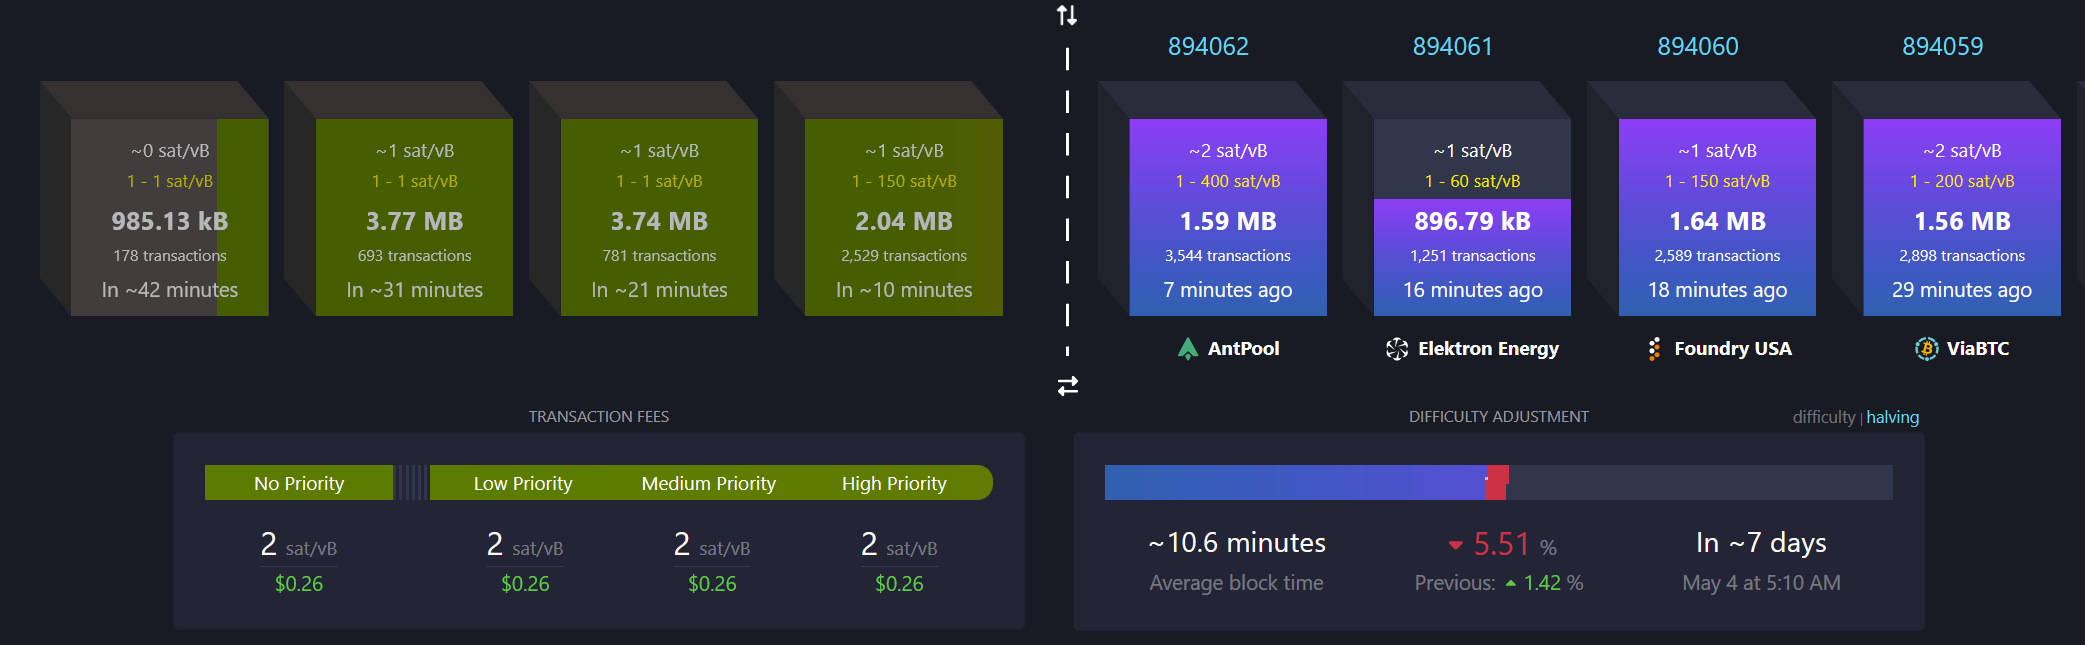This screenshot has height=645, width=2085.
Task: Open the 1.56 MB ViaBTC block
Action: tap(1961, 218)
